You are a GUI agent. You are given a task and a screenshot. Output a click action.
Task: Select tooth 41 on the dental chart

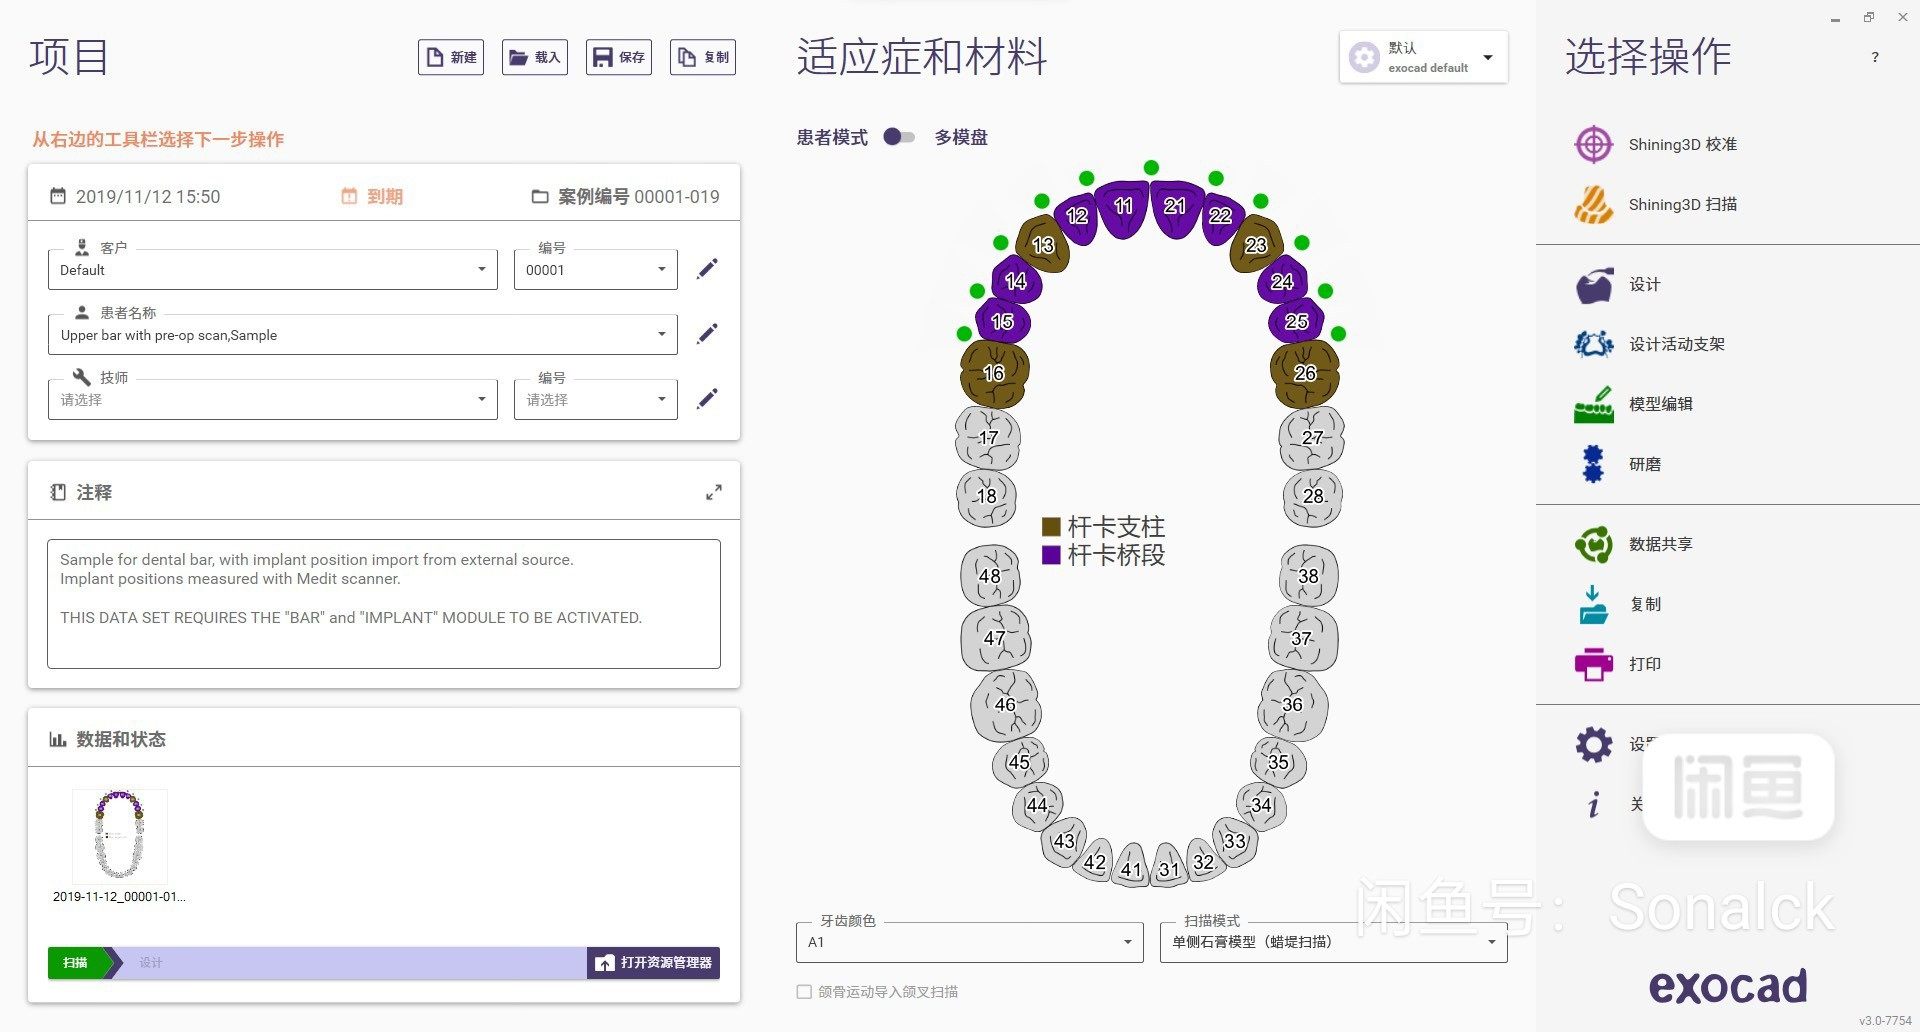1132,867
